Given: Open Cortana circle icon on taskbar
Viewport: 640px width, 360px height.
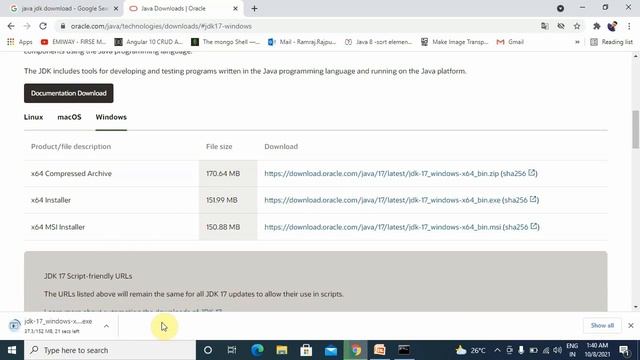Looking at the screenshot, I should point(208,350).
